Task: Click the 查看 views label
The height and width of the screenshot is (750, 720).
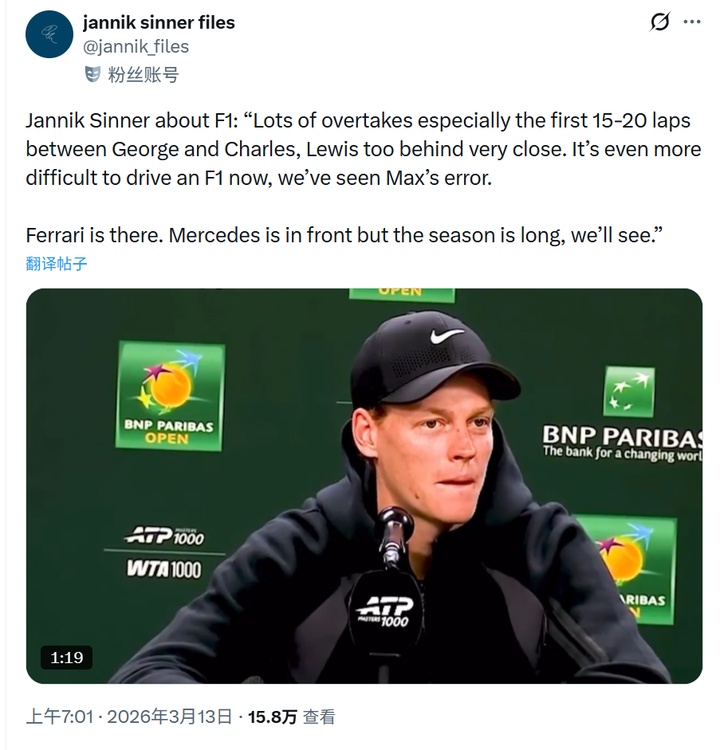Action: (x=319, y=717)
